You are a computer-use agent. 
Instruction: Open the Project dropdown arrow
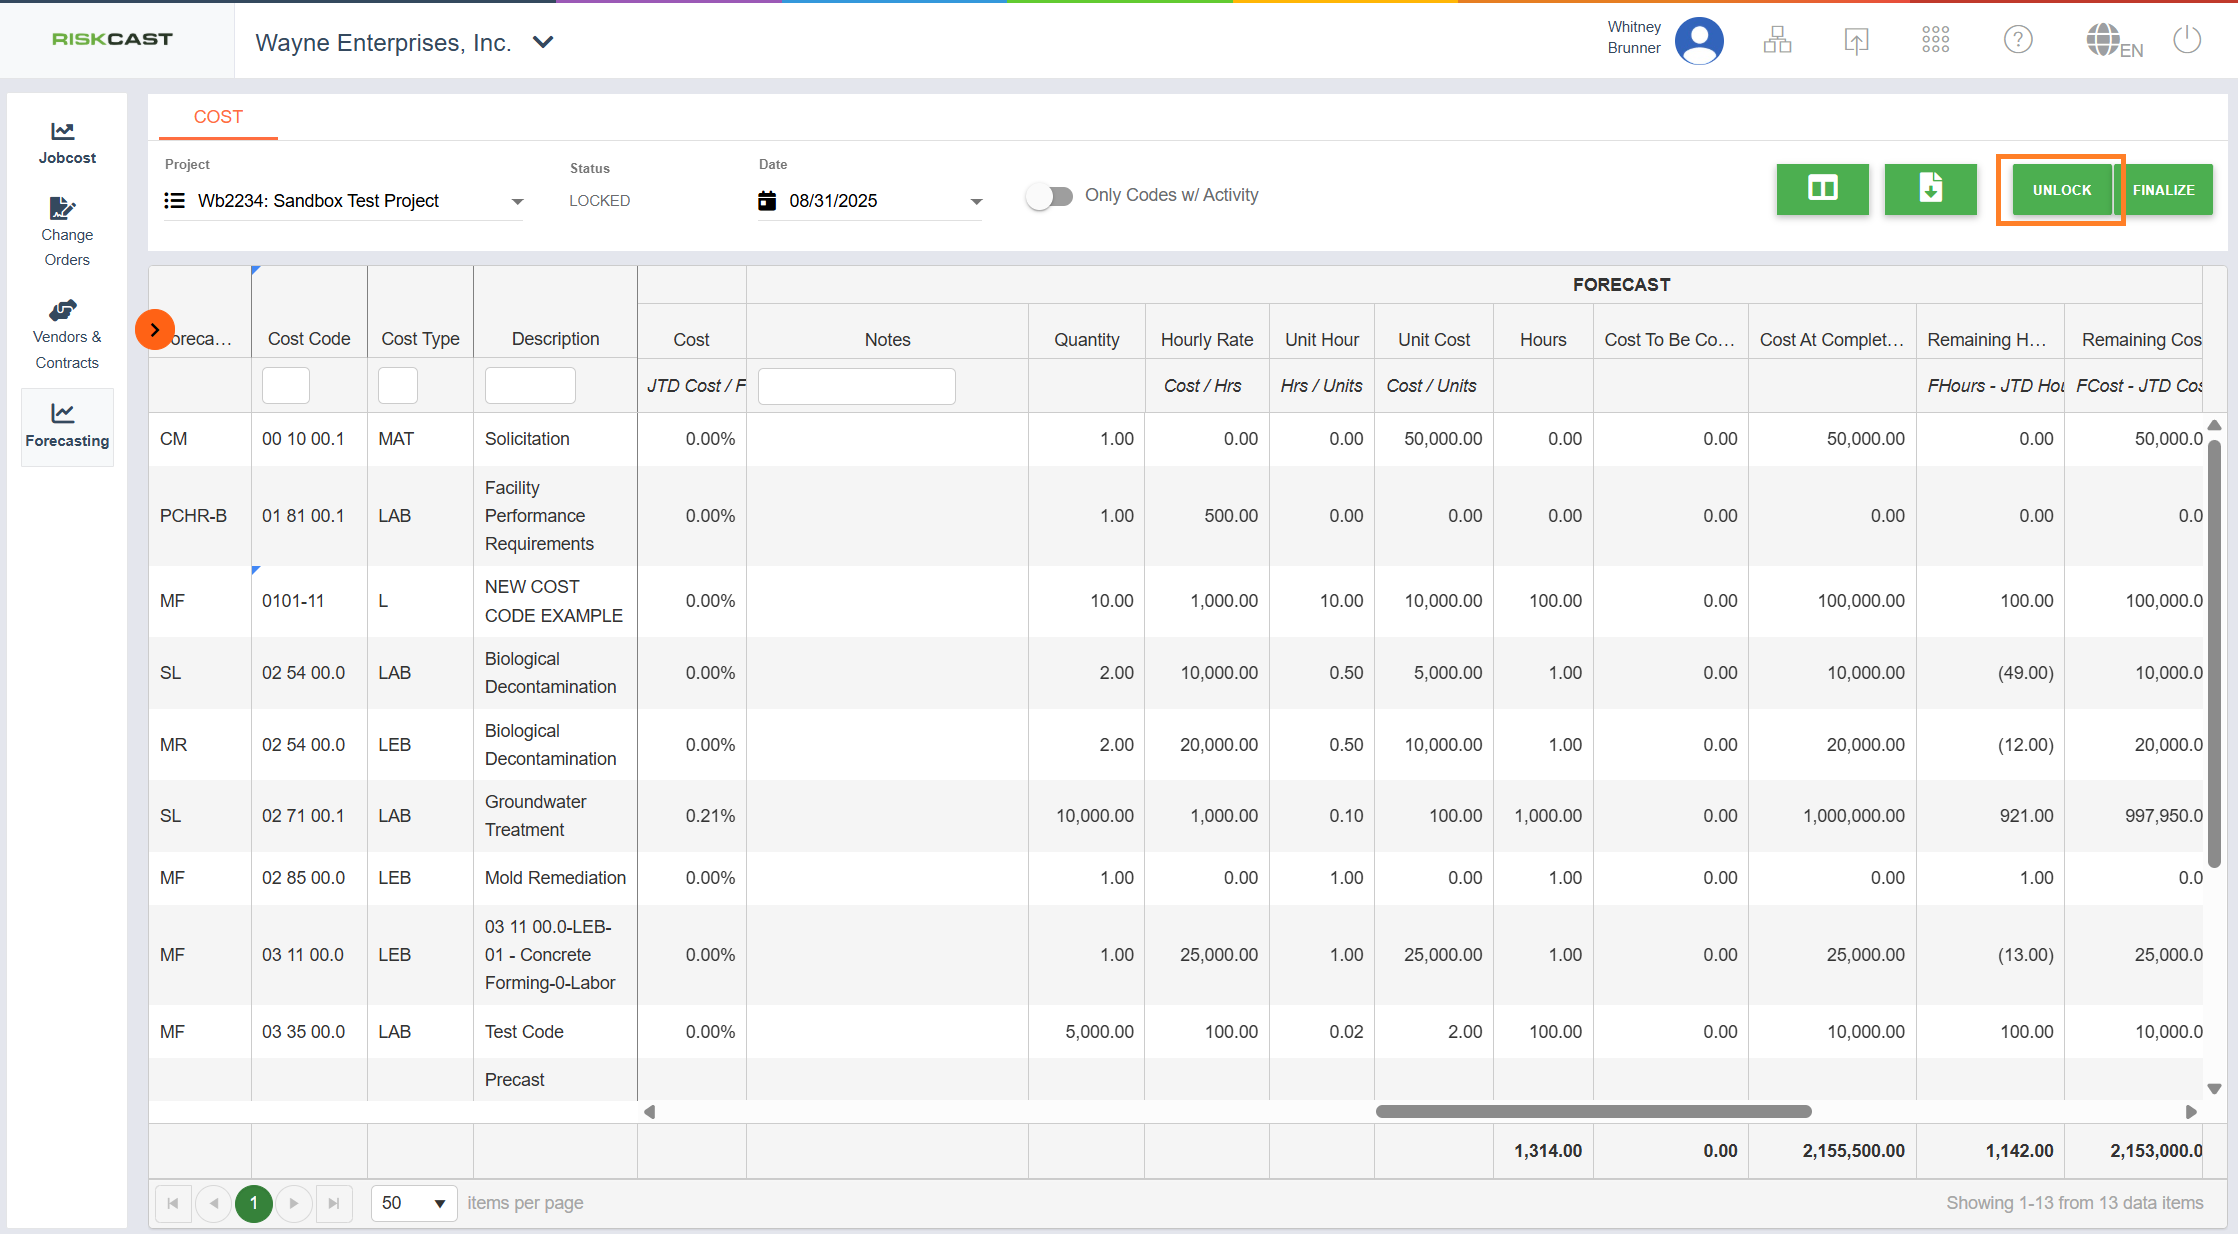click(x=517, y=202)
